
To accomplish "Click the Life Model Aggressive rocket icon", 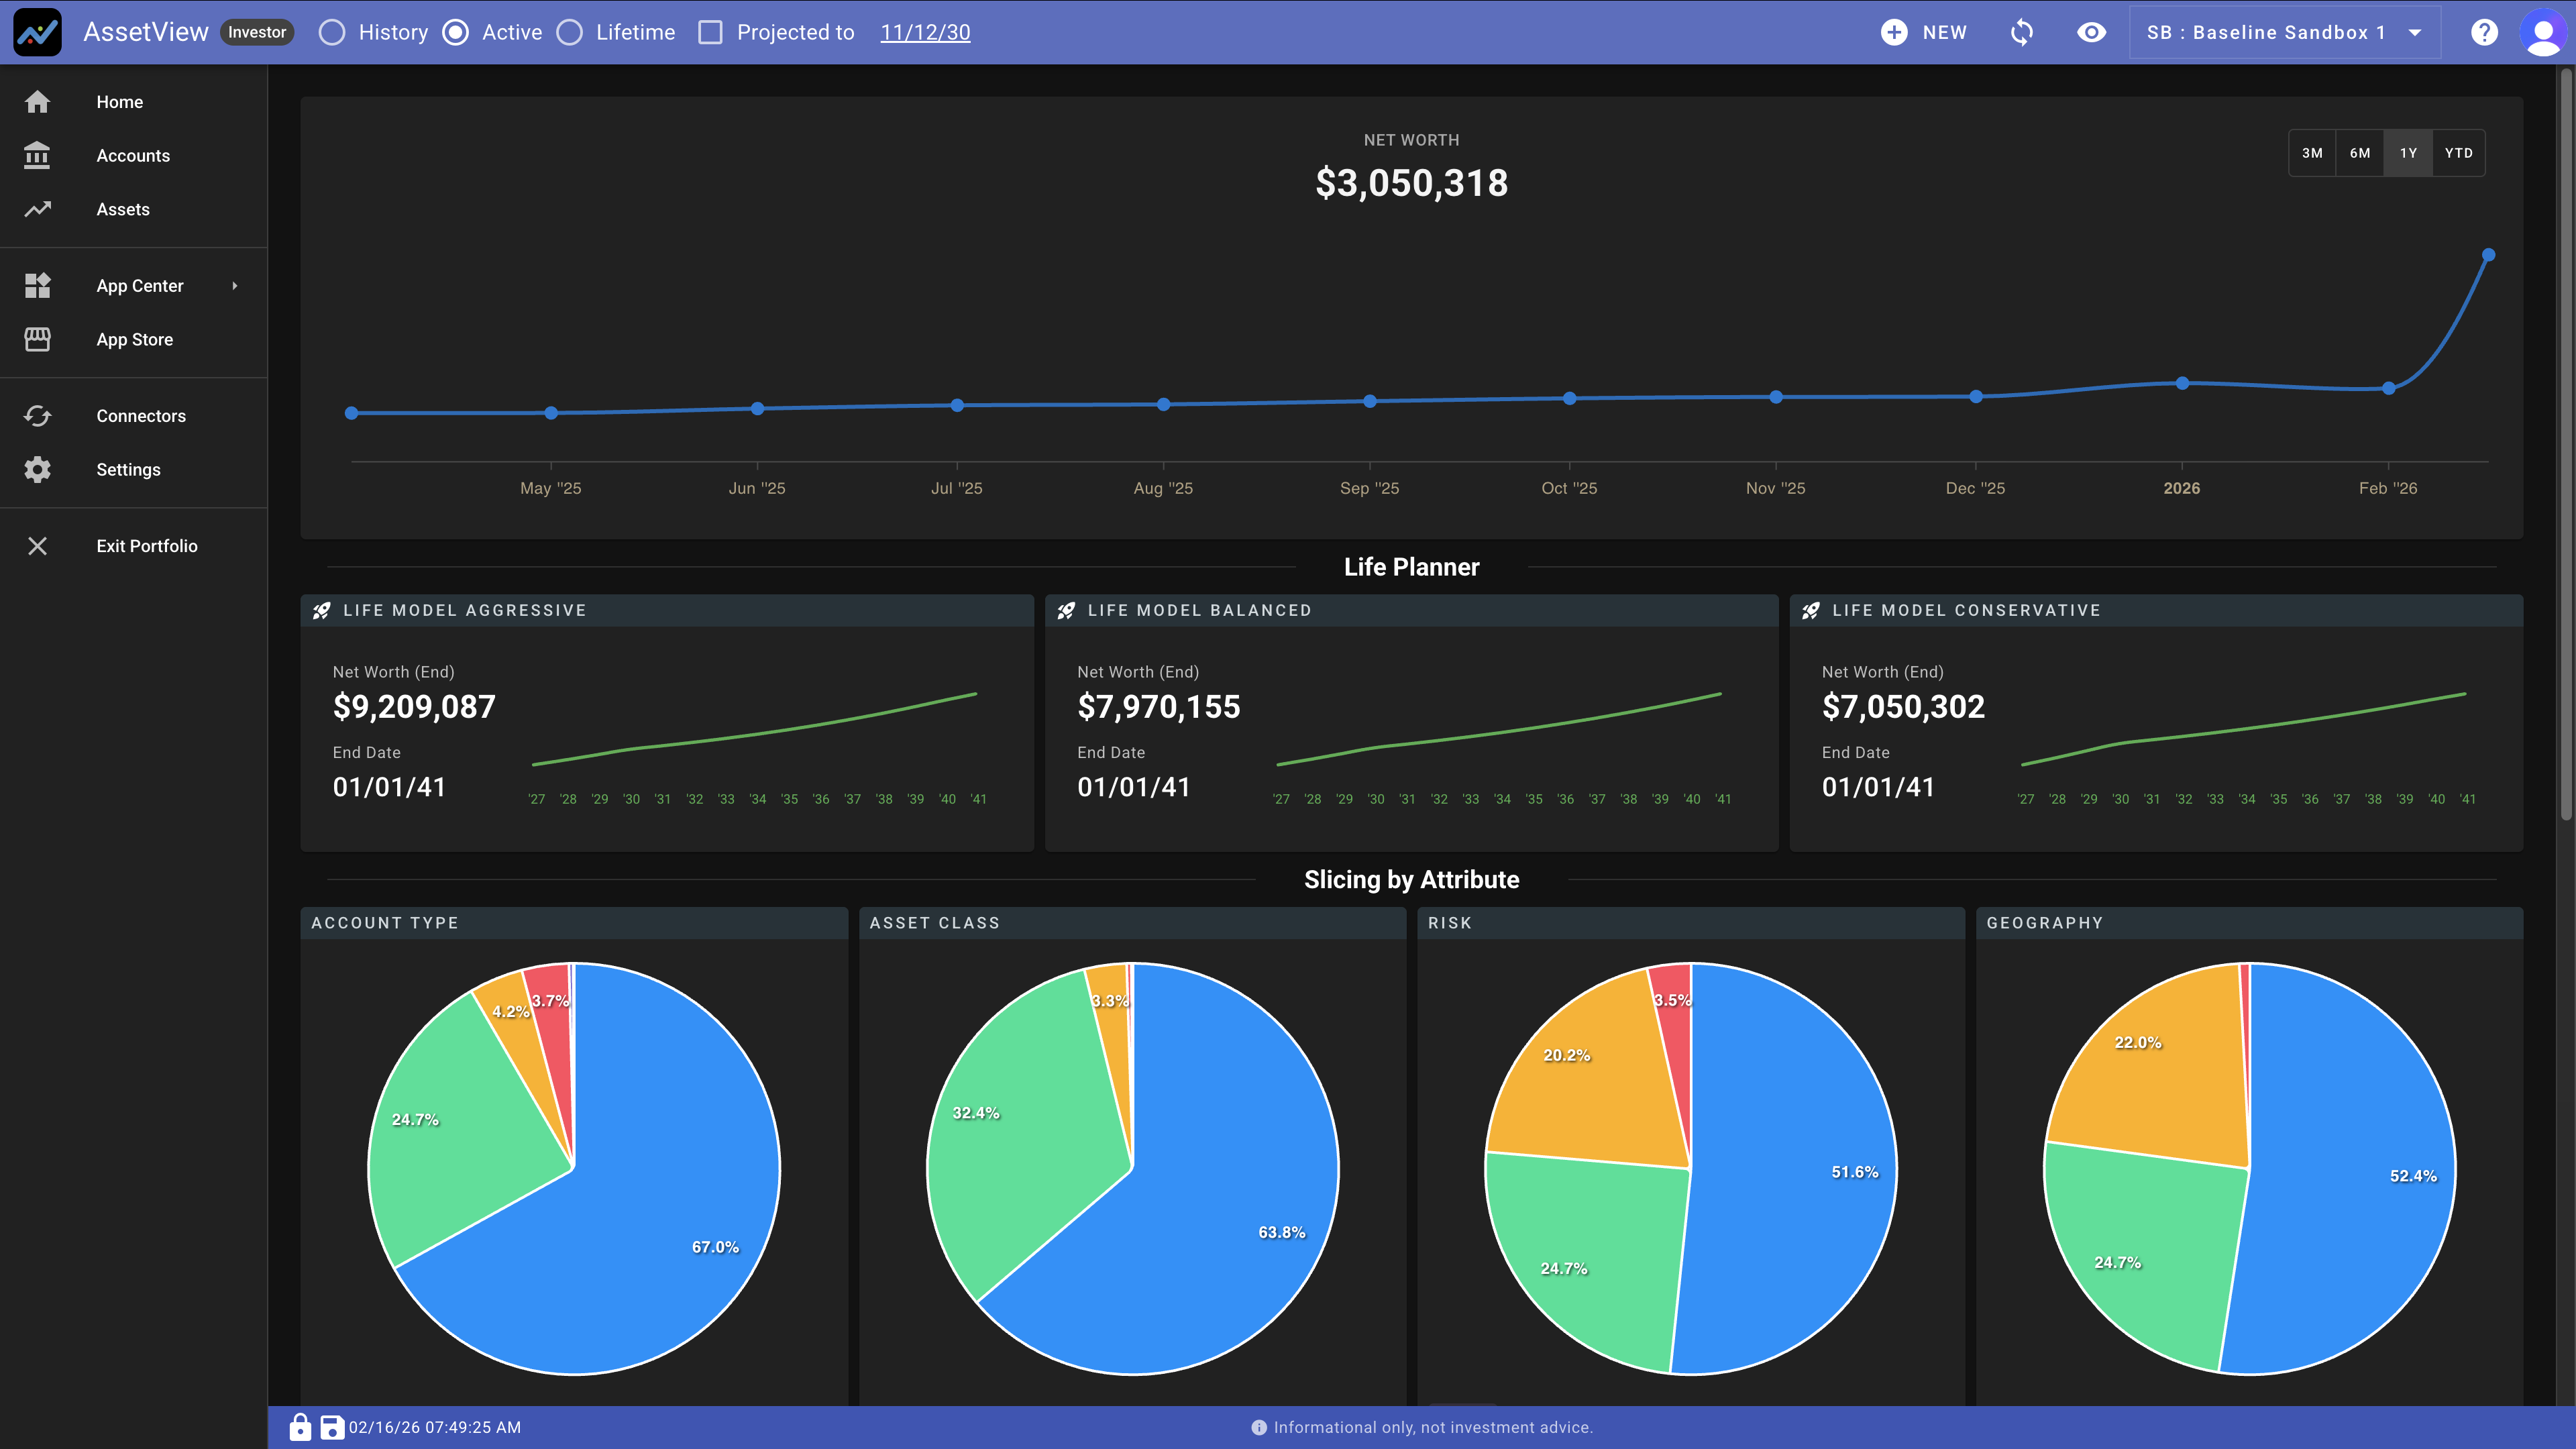I will [322, 610].
